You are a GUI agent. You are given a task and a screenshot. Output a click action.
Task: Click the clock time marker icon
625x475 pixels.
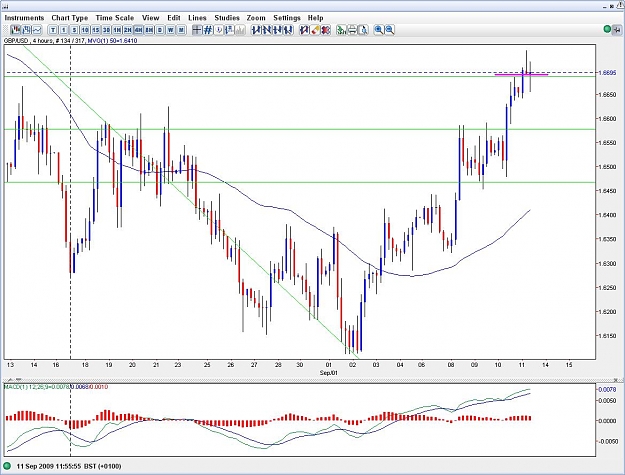(x=218, y=30)
